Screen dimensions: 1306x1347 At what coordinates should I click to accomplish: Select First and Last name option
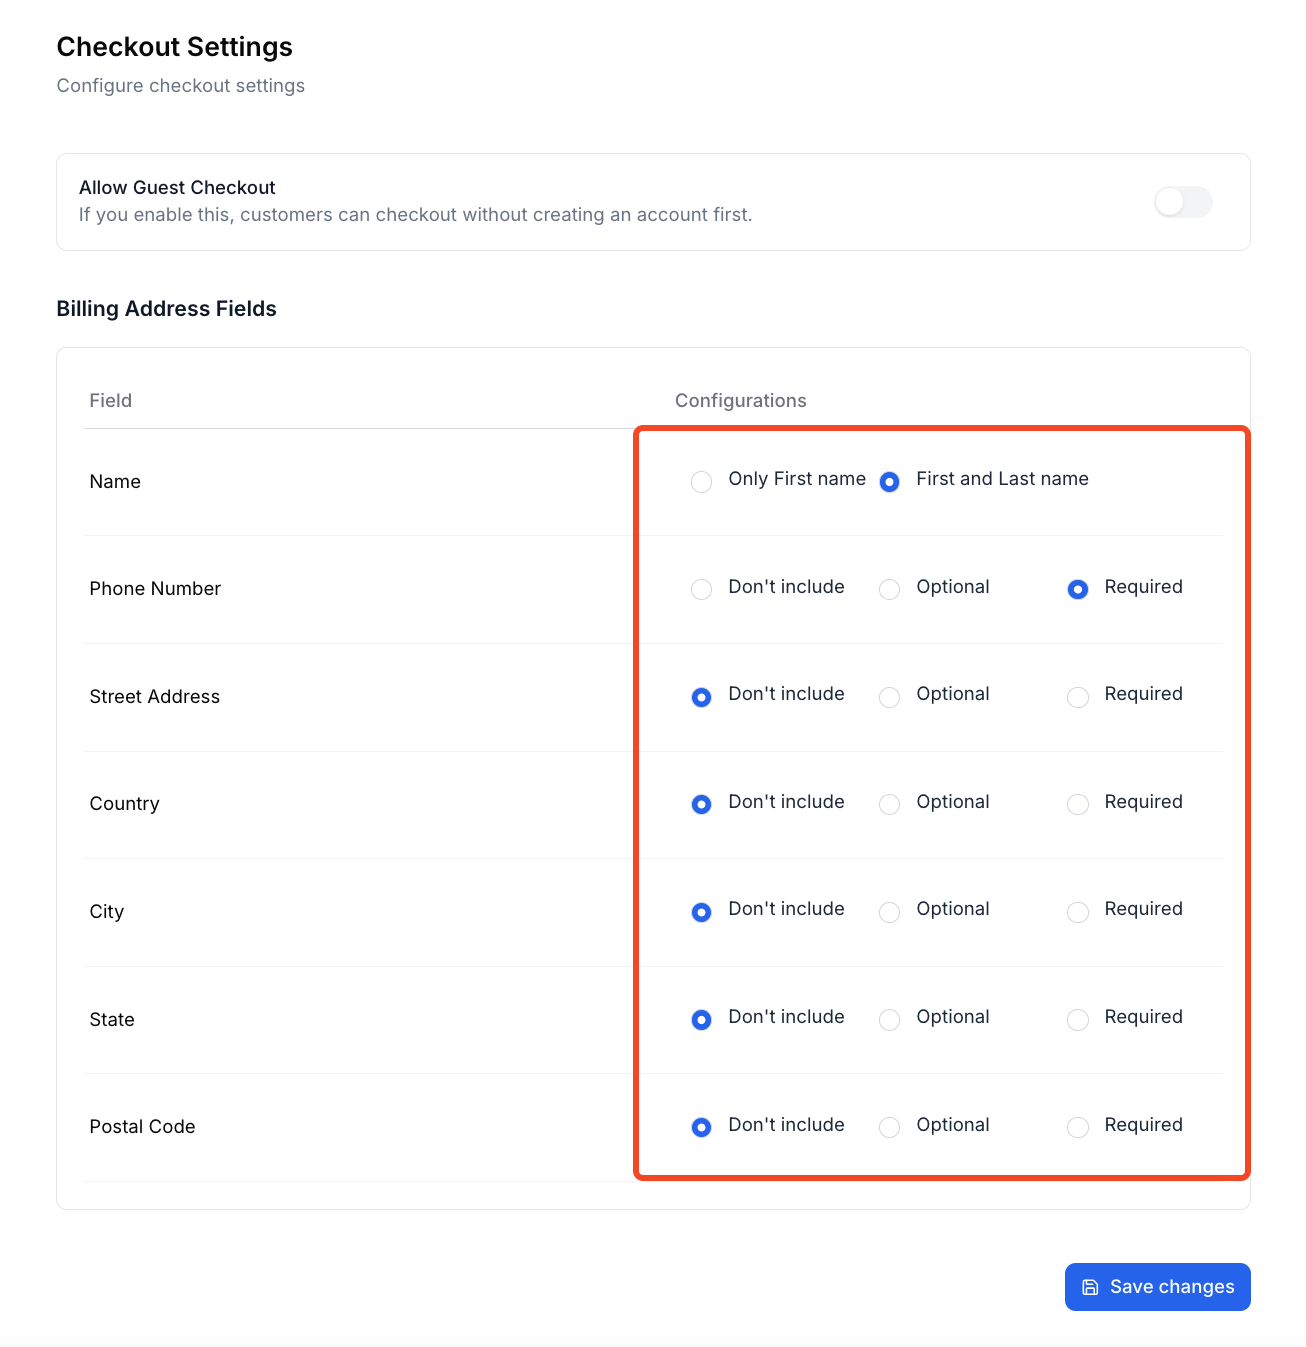(889, 482)
